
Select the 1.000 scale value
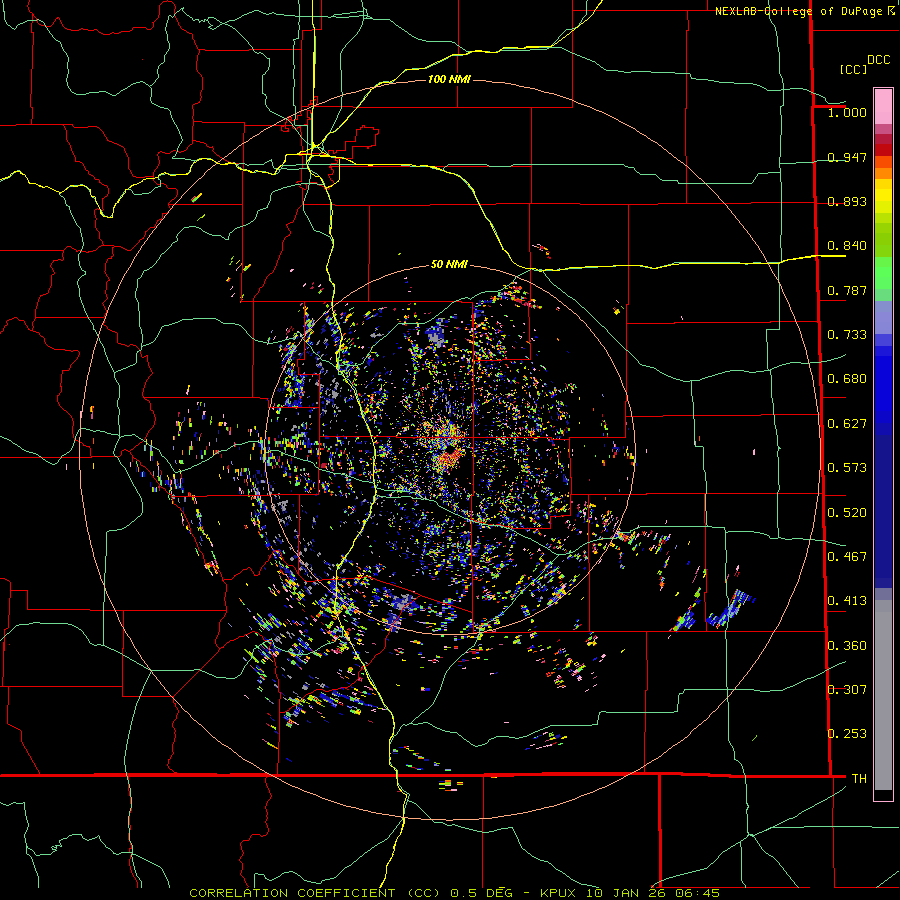point(847,112)
